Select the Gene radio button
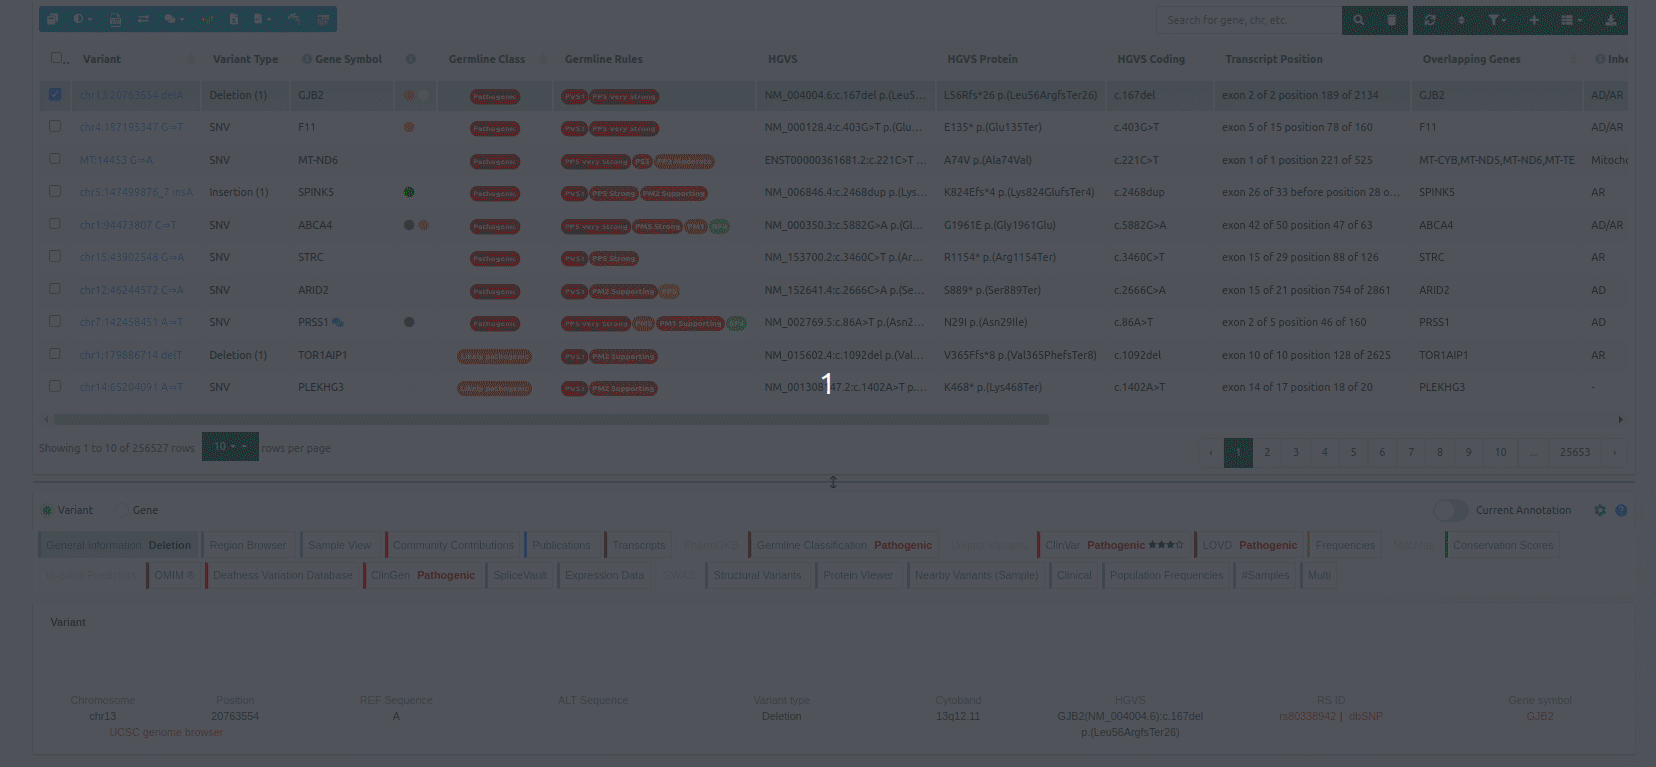Viewport: 1656px width, 767px height. click(122, 510)
